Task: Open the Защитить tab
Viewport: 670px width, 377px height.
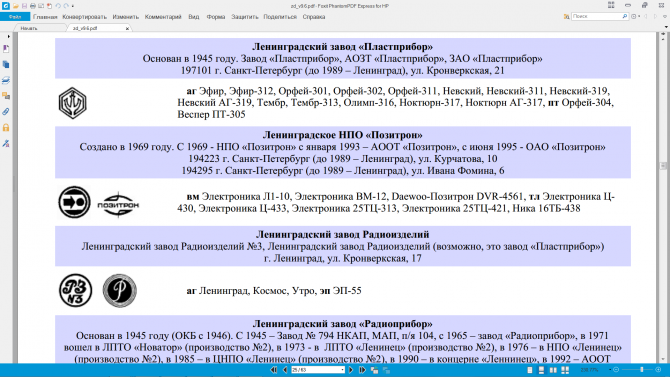Action: 245,17
